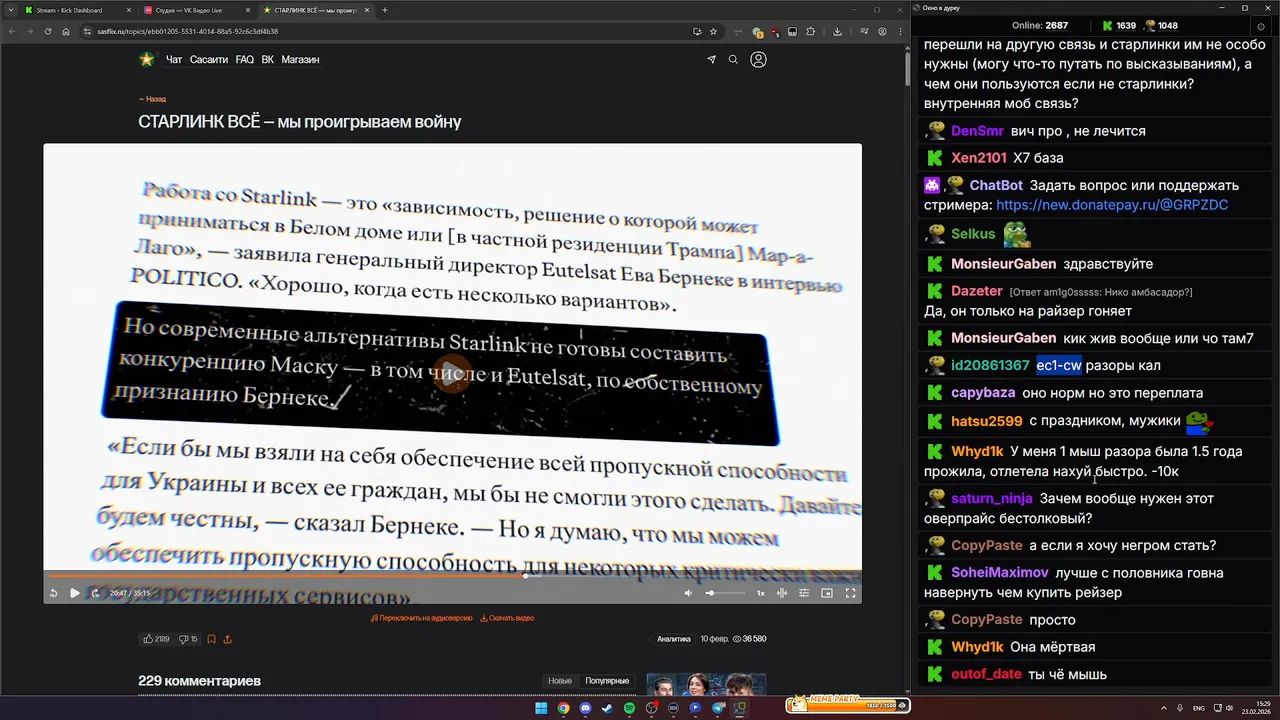Open Spotify from the taskbar
This screenshot has width=1280, height=720.
point(629,708)
